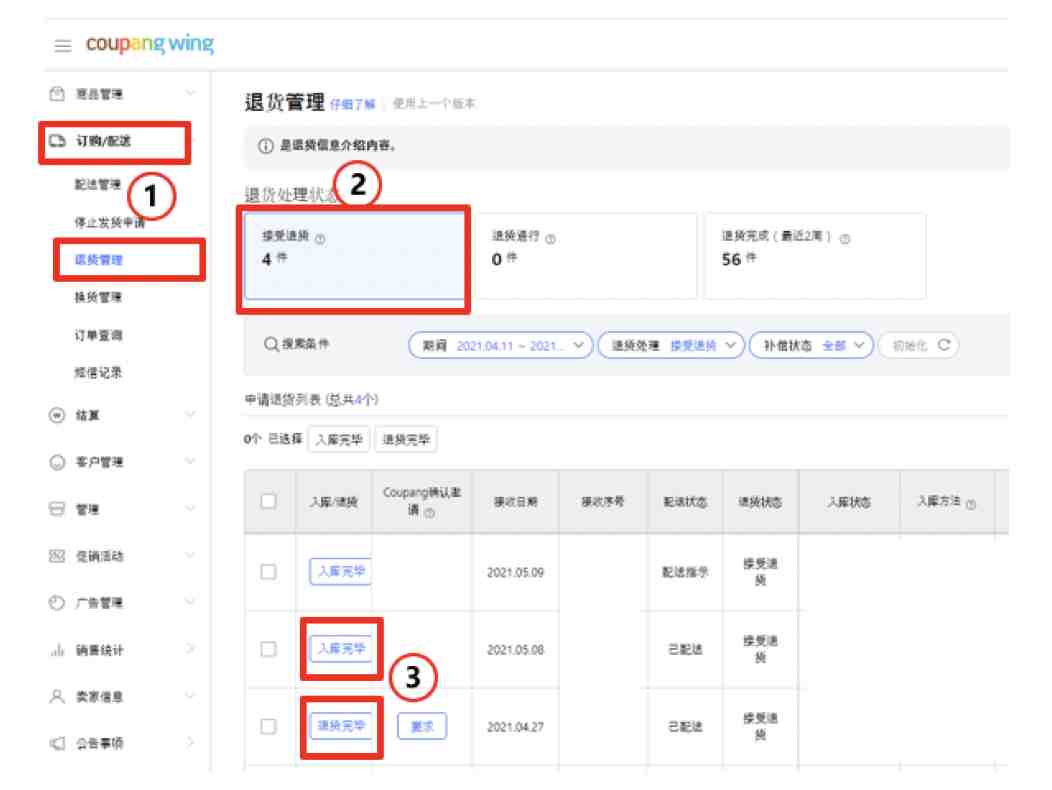Click 入库完毕 button in 2021.05.08 row
The width and height of the screenshot is (1052, 790).
341,648
